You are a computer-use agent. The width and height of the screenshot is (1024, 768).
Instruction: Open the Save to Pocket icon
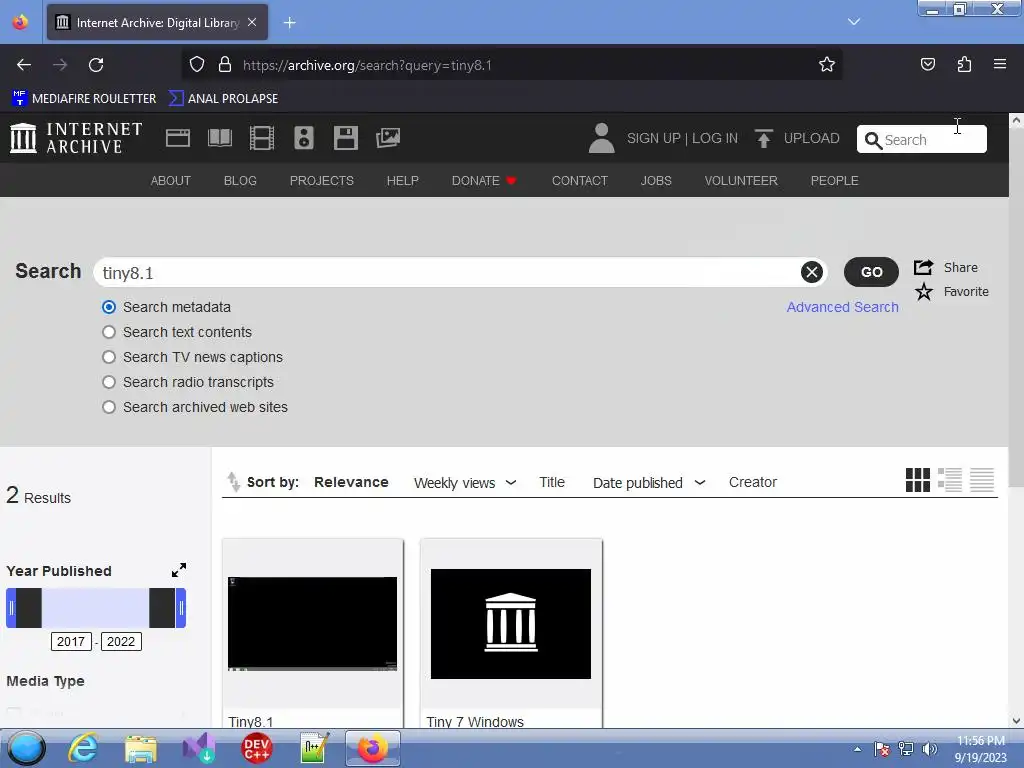point(928,64)
